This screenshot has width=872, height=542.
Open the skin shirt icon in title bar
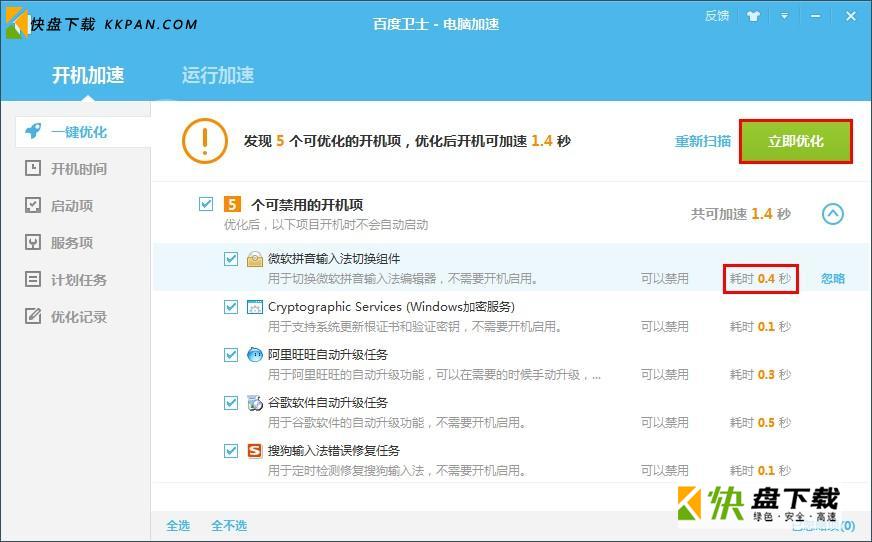point(754,16)
